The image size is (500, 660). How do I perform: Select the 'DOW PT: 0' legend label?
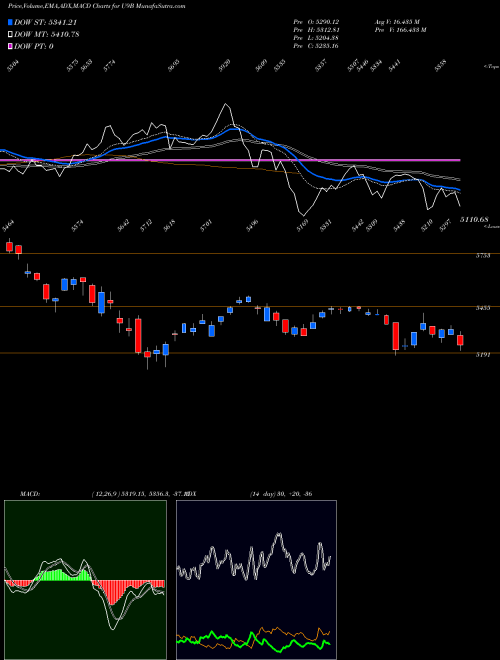34,46
